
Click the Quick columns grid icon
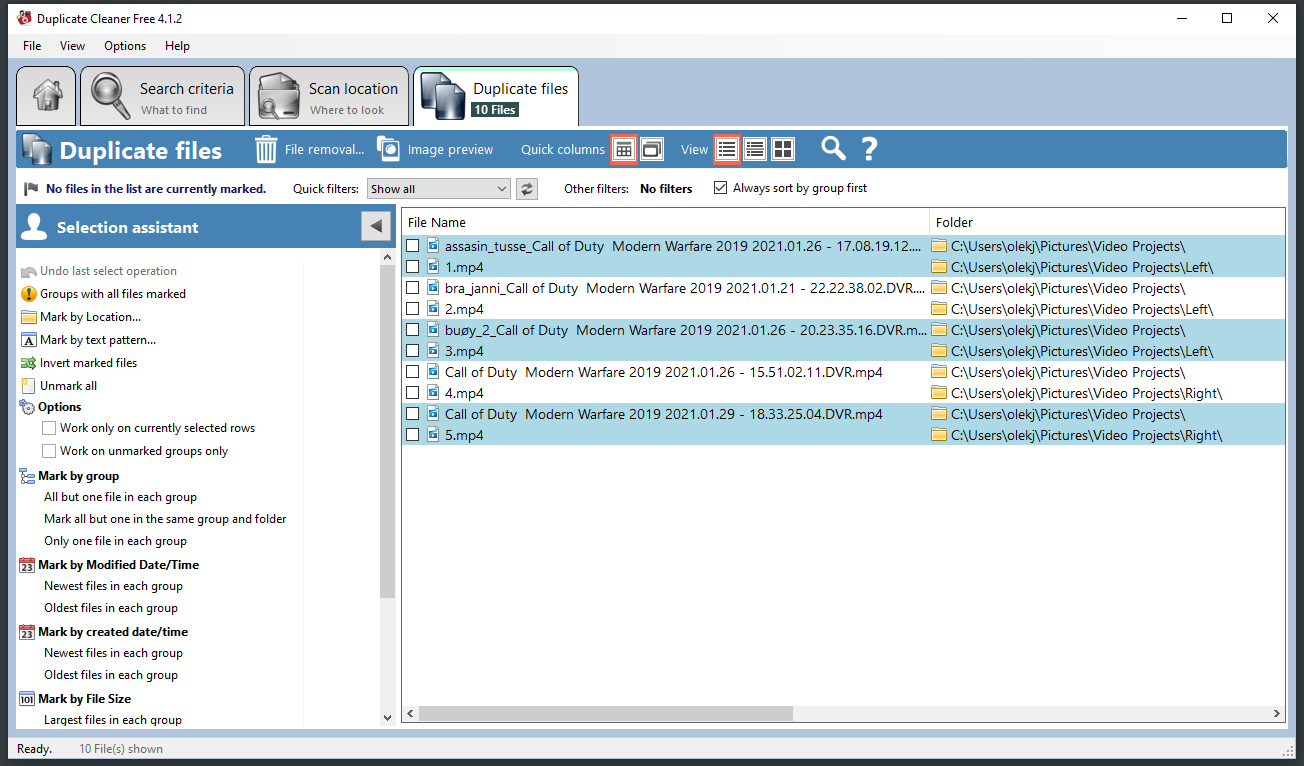click(623, 148)
